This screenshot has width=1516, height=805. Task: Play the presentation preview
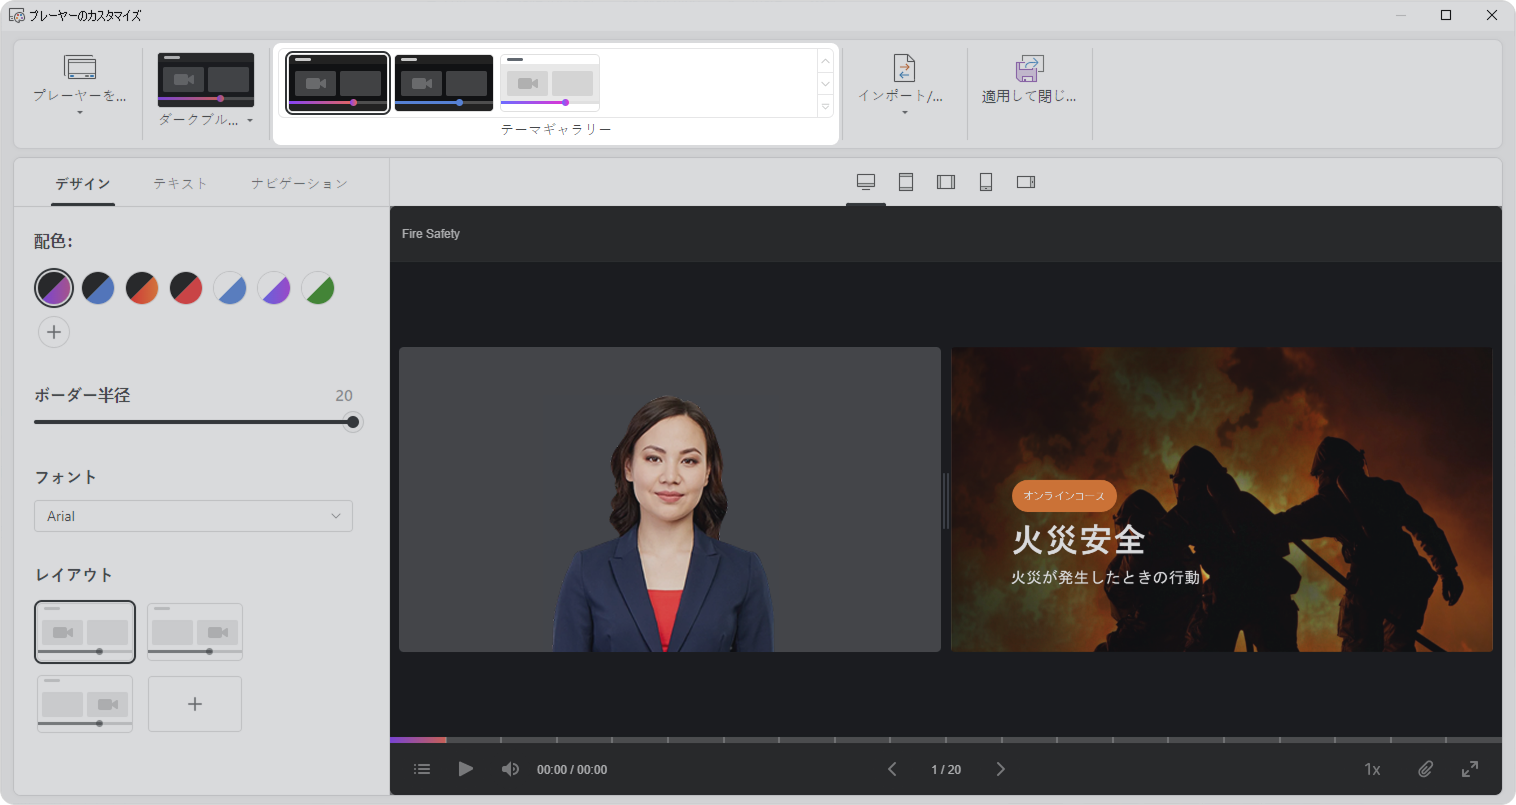(466, 769)
